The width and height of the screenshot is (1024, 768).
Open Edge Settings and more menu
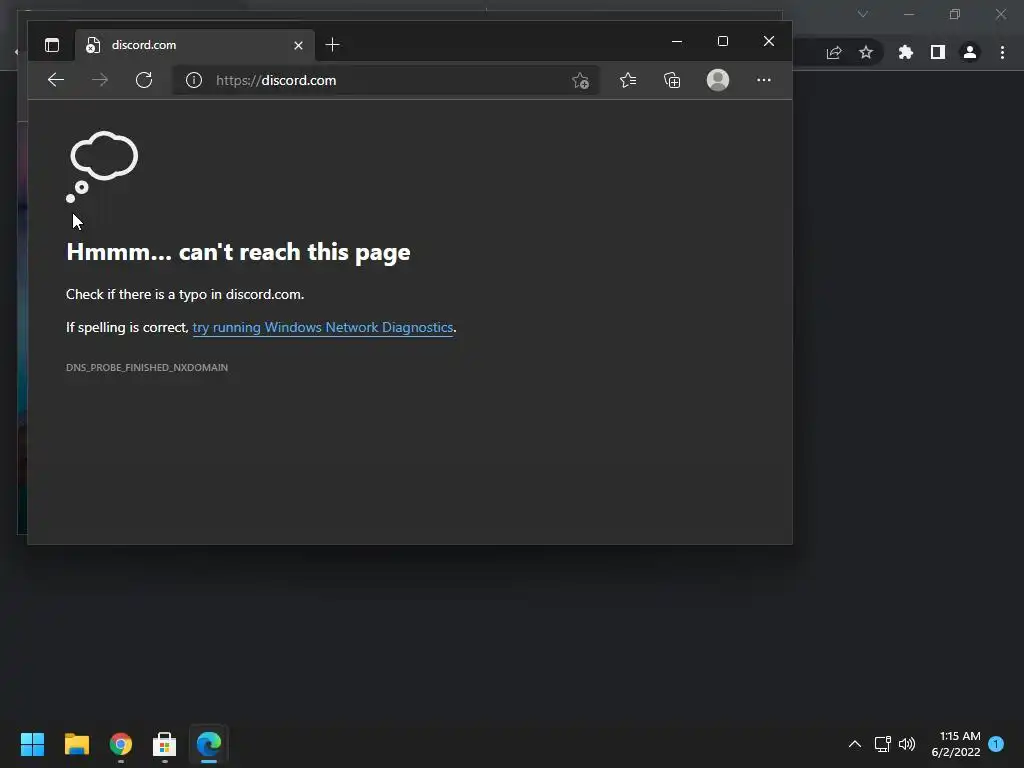point(763,80)
